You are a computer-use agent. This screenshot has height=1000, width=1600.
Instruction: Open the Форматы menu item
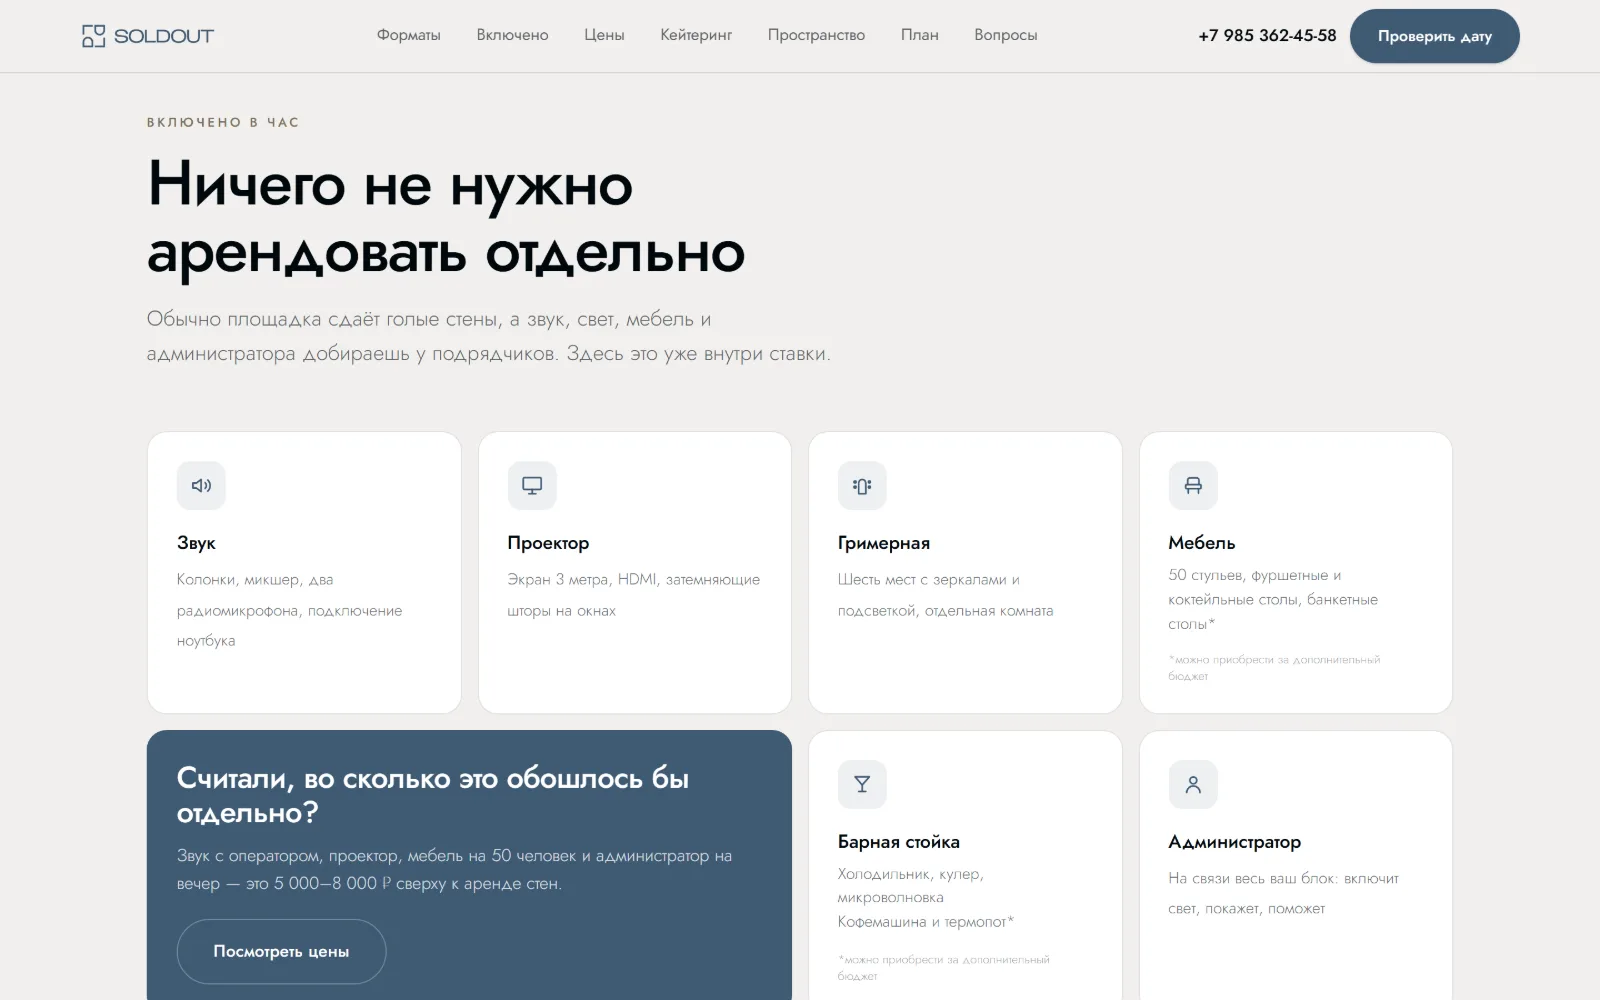point(408,35)
